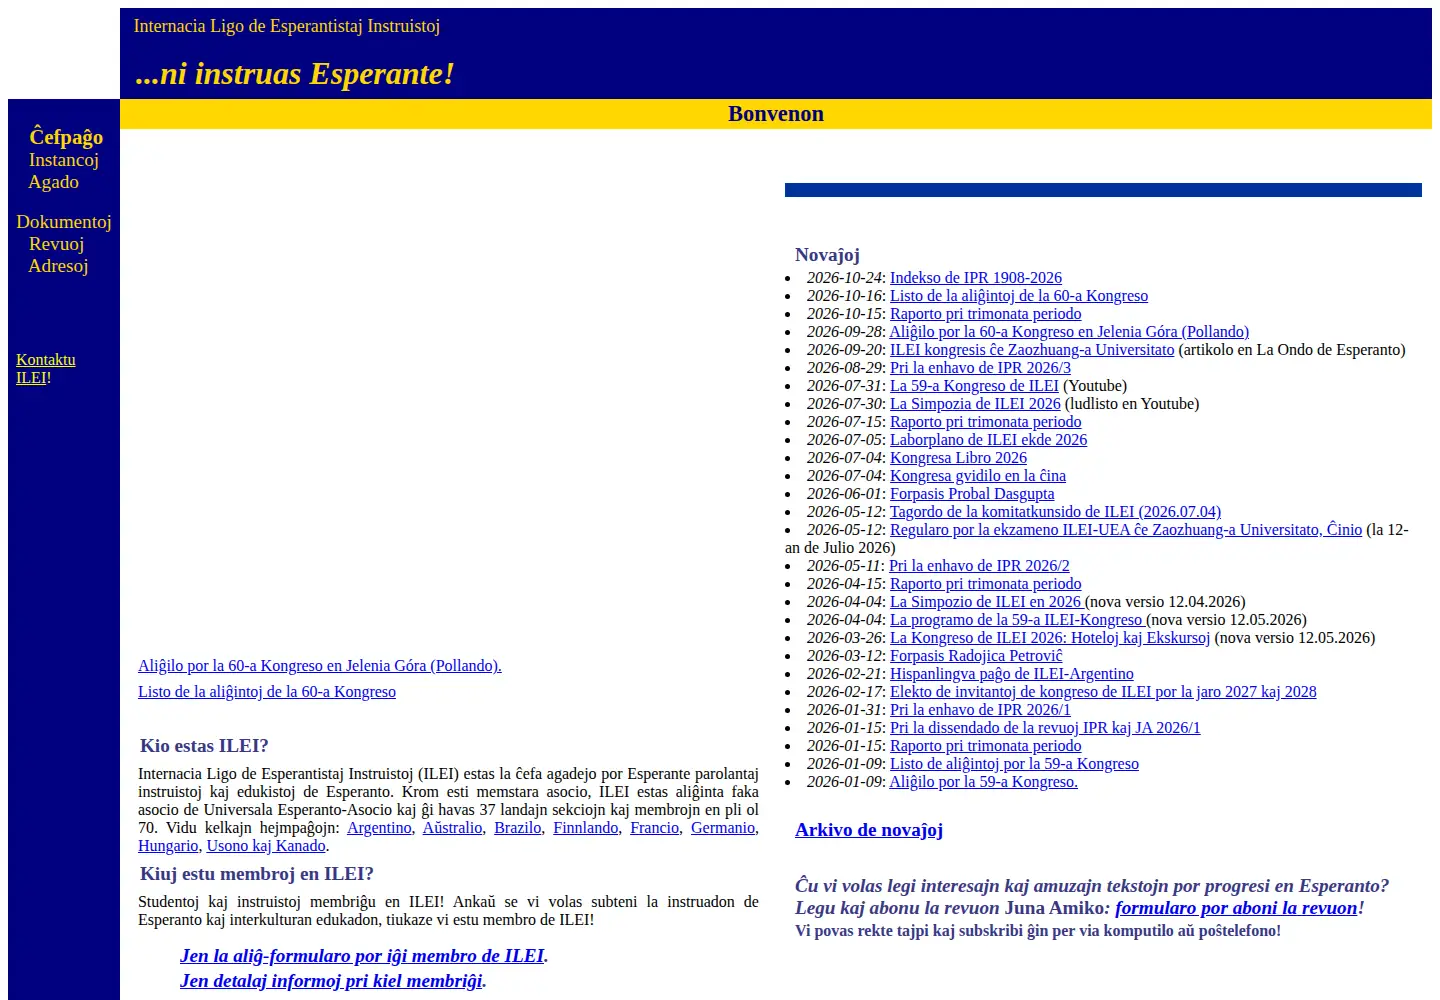Open the Argentino country homepage link
The image size is (1440, 1000).
pyautogui.click(x=379, y=828)
